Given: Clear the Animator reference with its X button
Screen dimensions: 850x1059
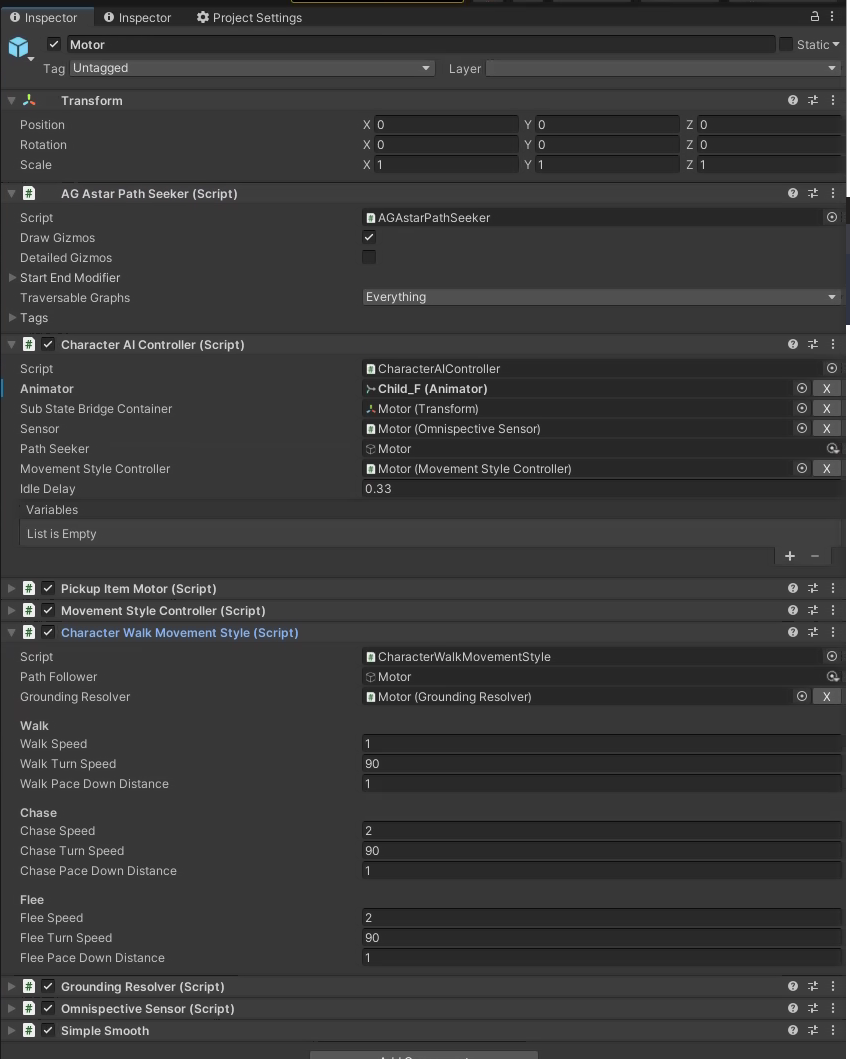Looking at the screenshot, I should point(826,388).
